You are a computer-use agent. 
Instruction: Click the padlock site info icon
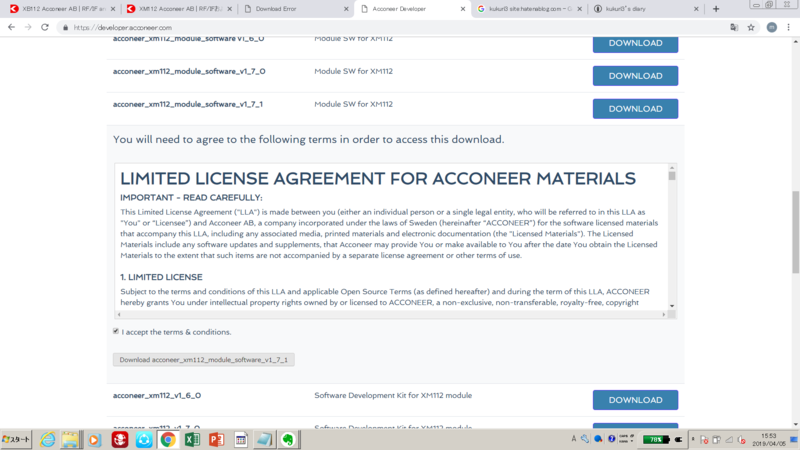pos(65,28)
